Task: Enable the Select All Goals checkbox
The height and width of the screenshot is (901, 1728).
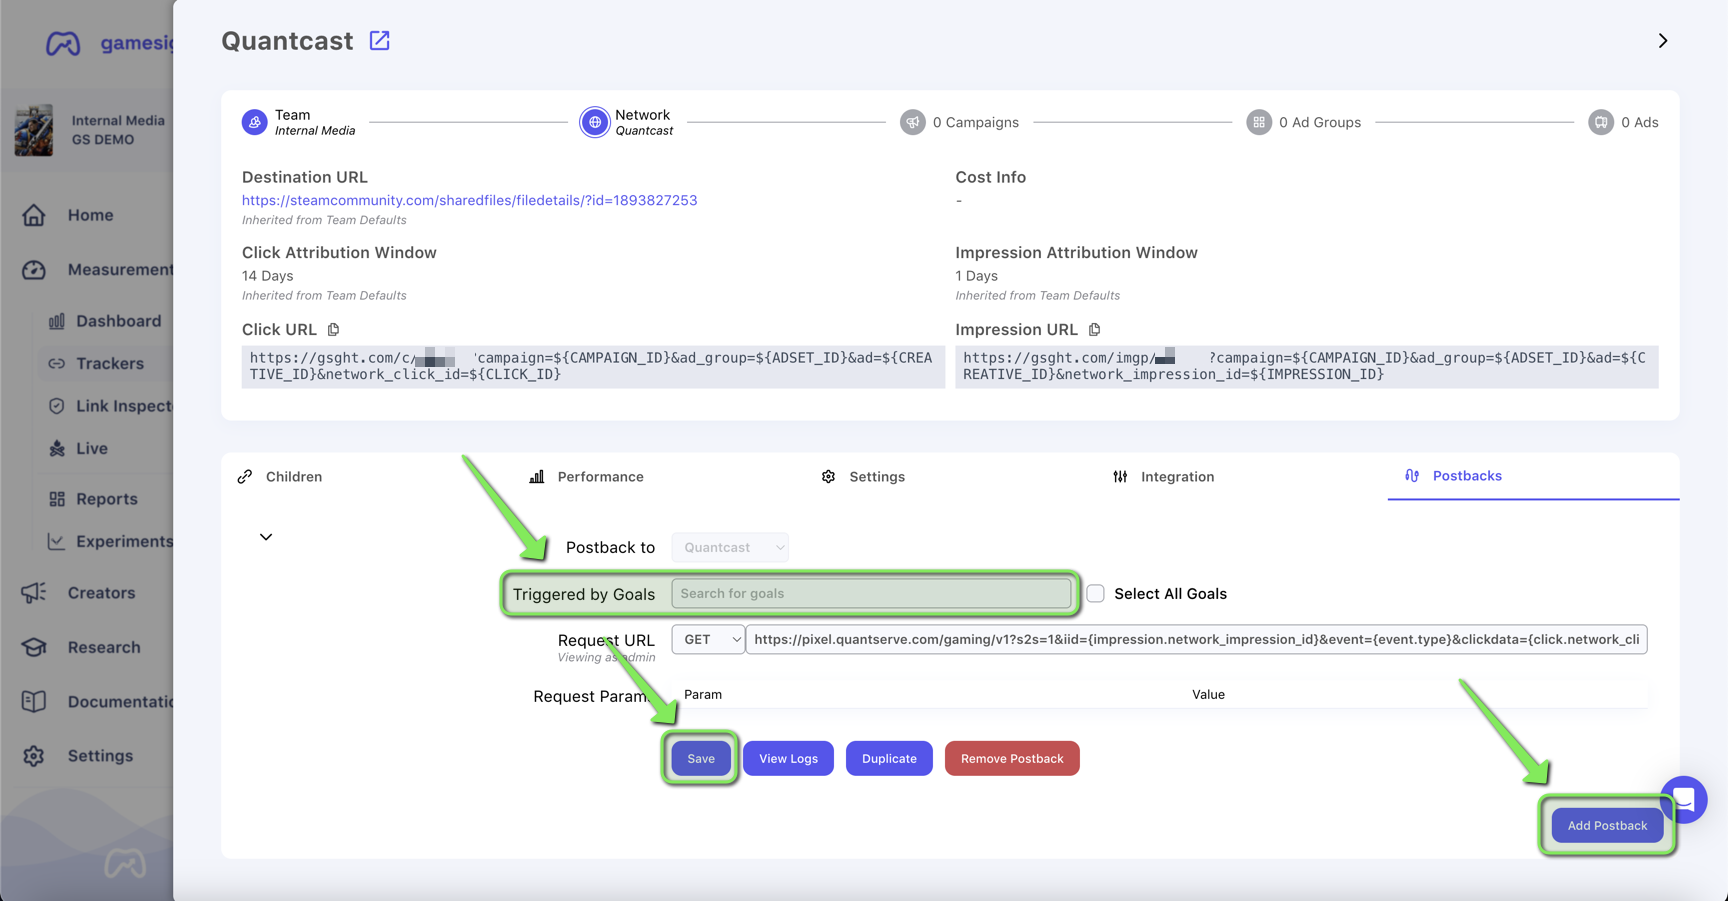Action: 1096,594
